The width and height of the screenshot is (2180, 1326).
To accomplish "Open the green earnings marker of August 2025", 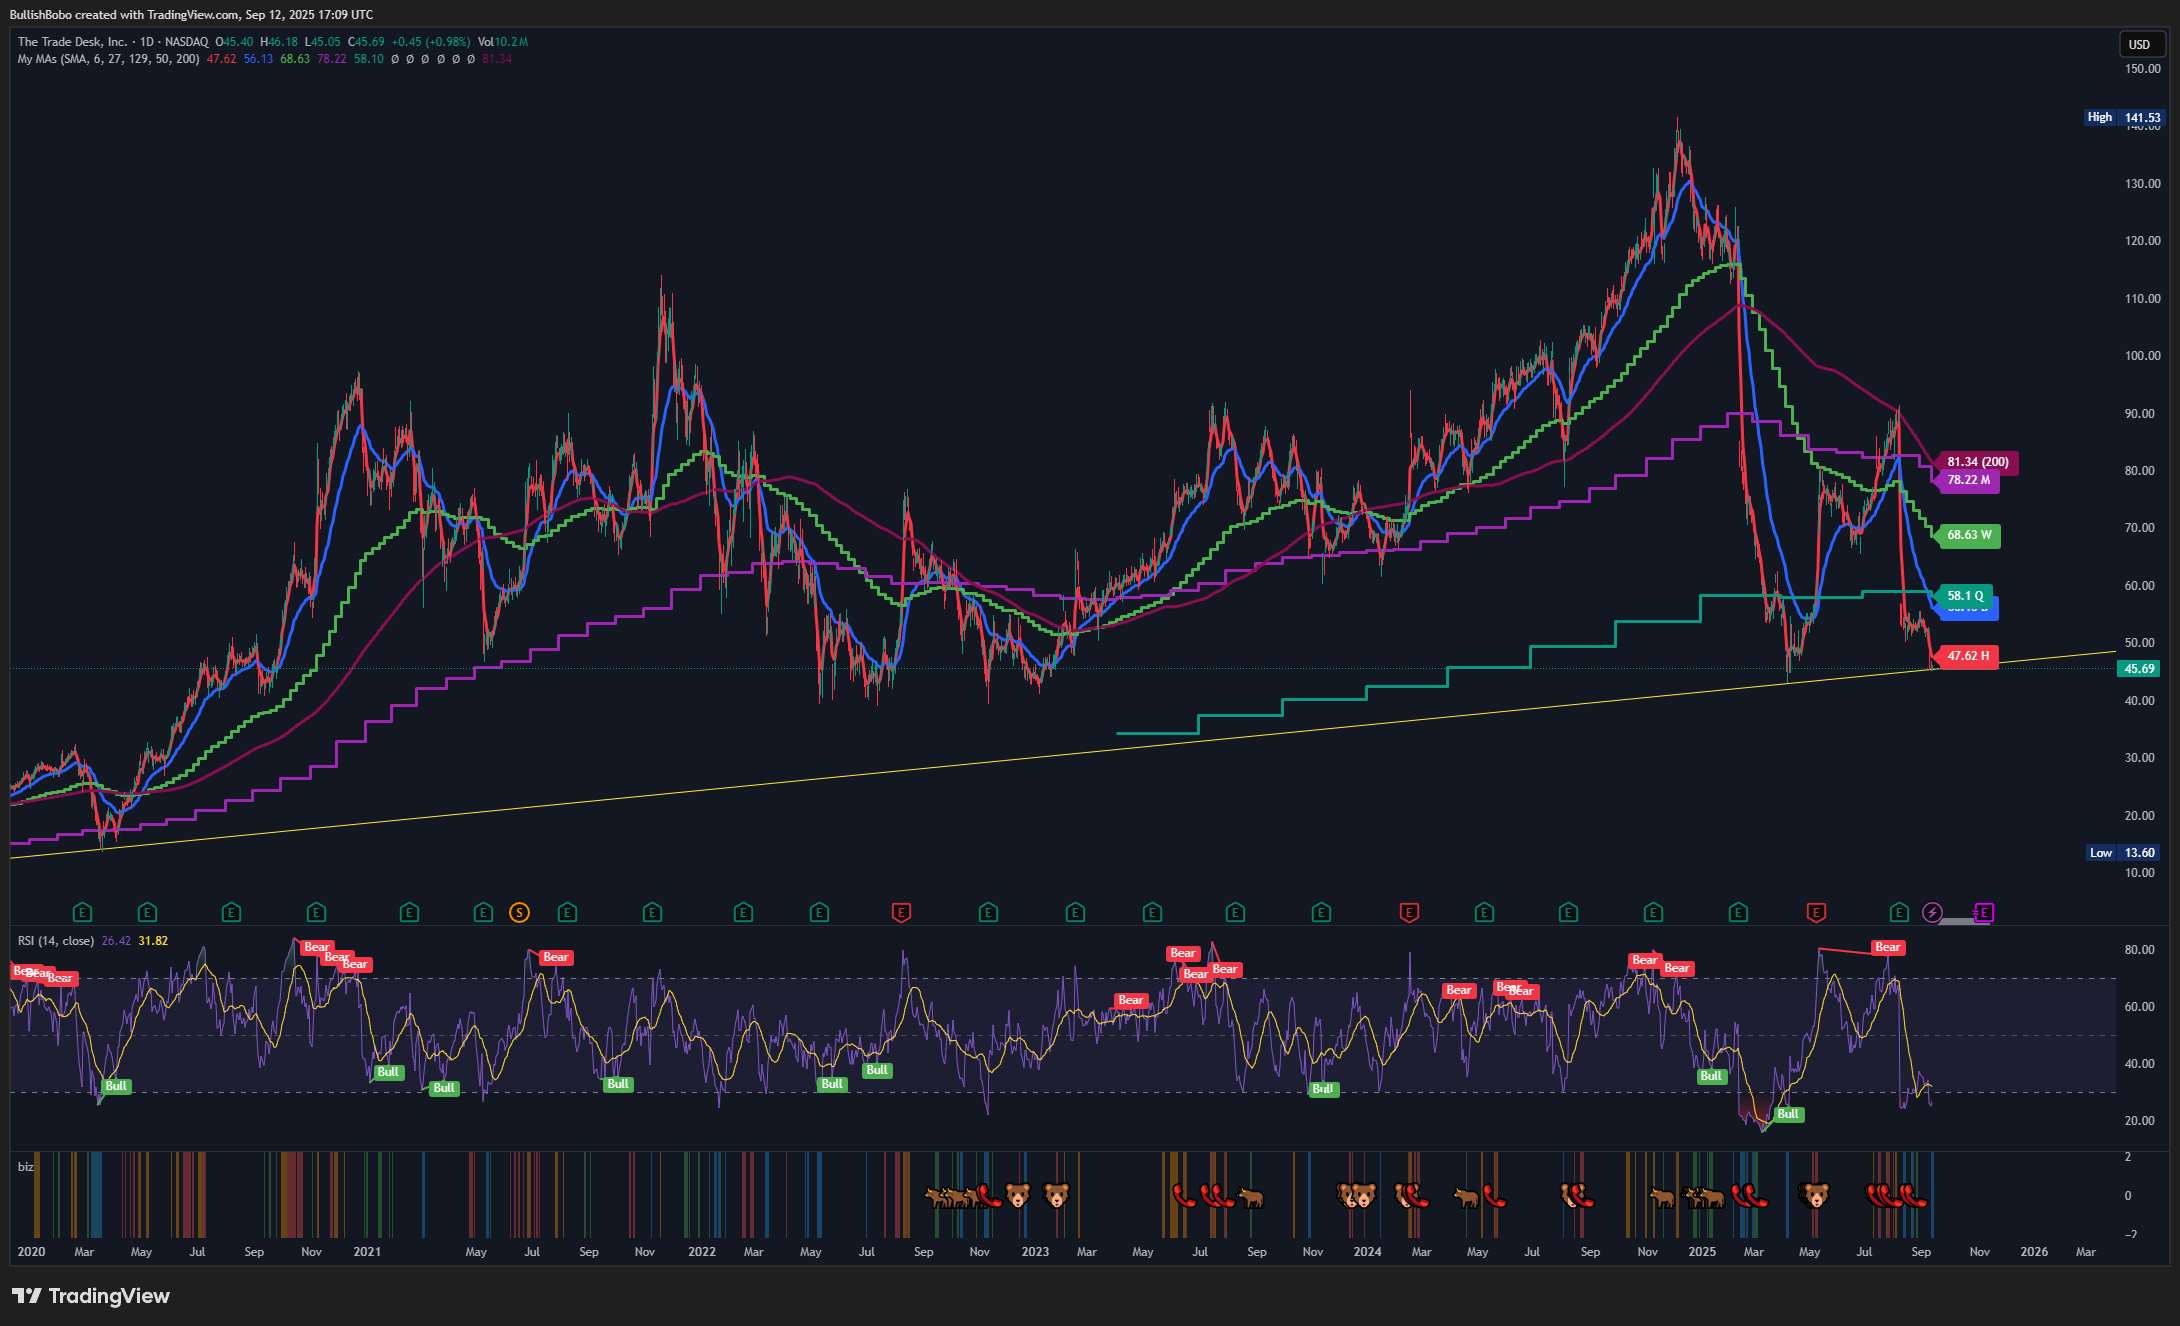I will coord(1899,912).
